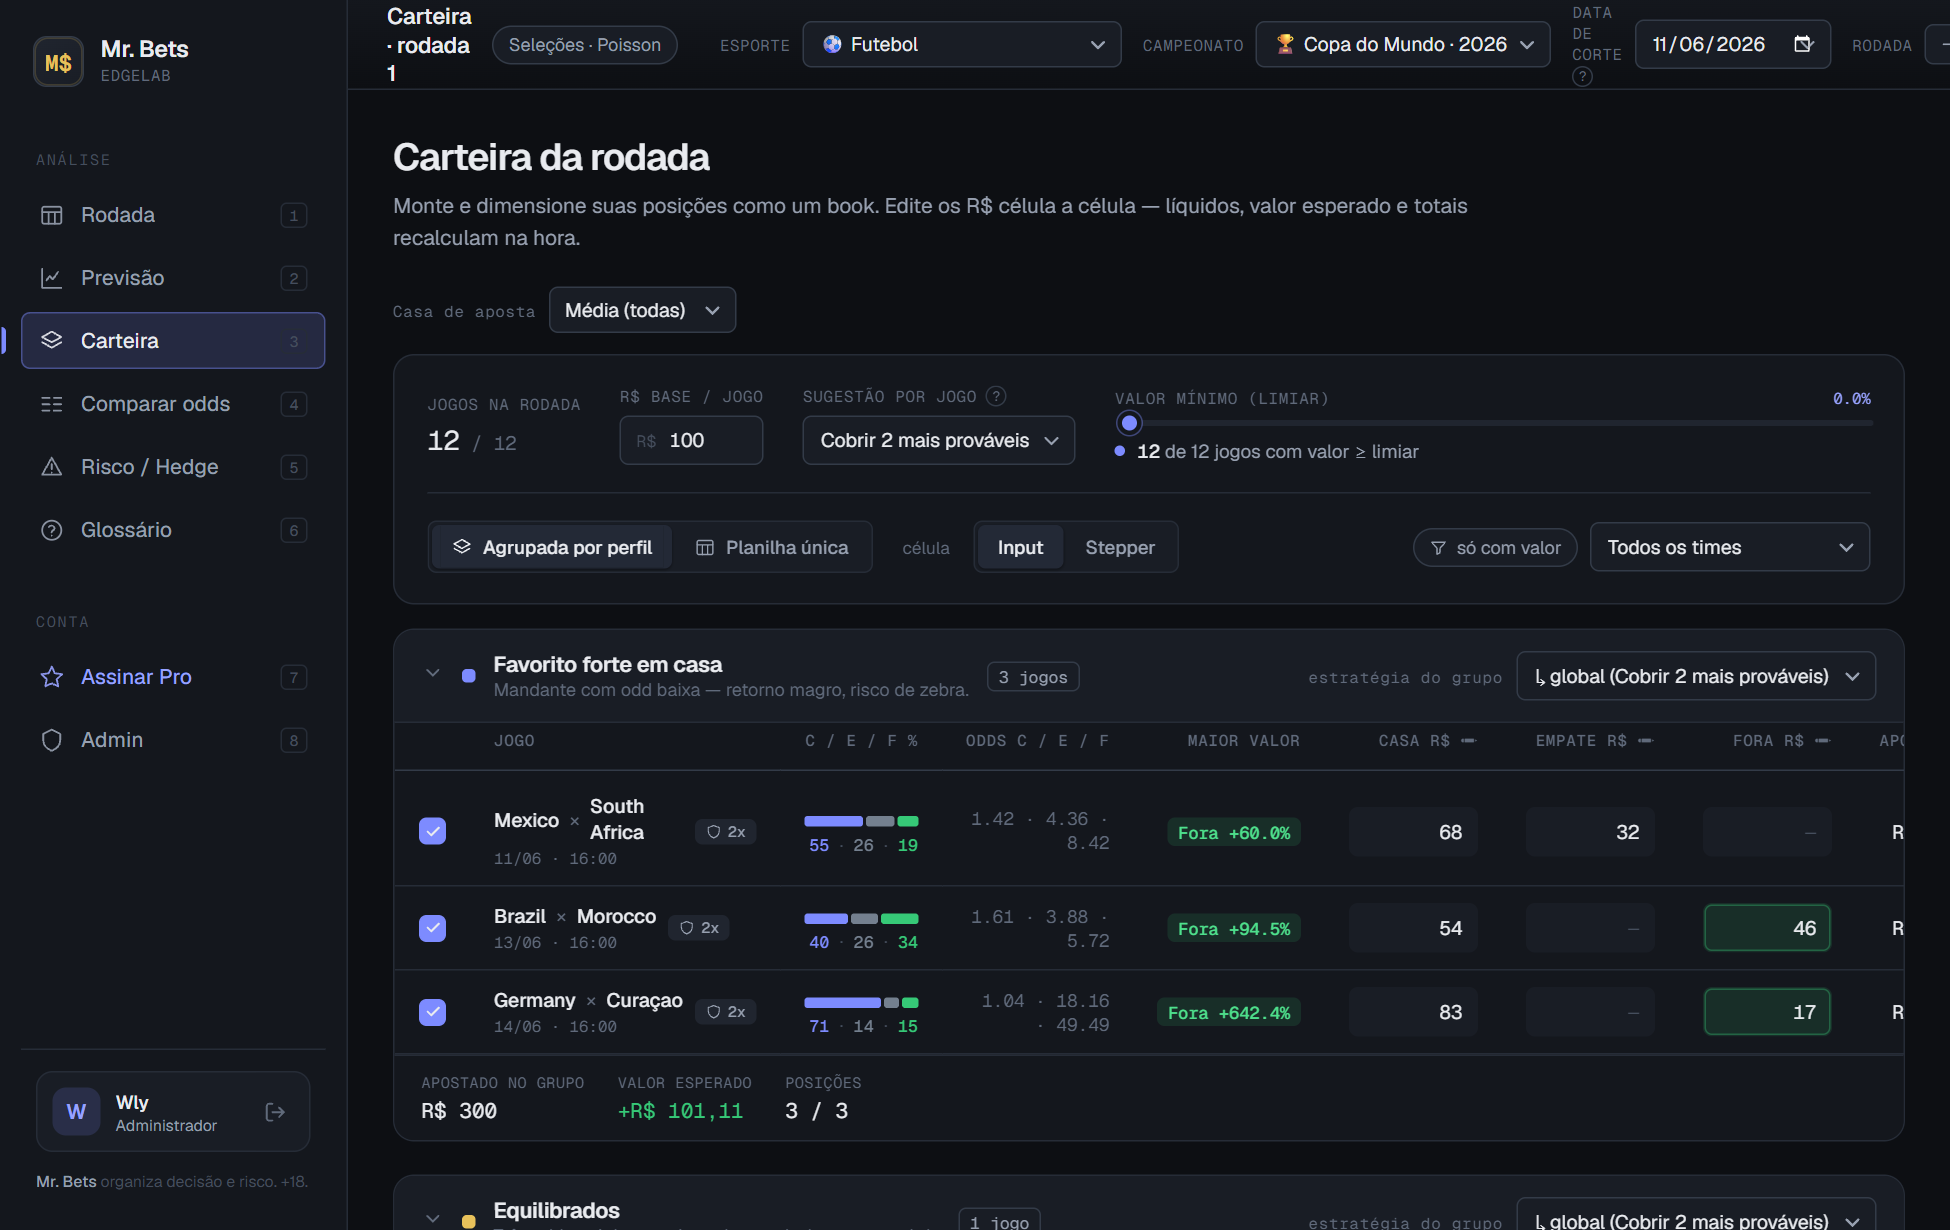Open Comparar odds page
The image size is (1950, 1230).
point(173,404)
